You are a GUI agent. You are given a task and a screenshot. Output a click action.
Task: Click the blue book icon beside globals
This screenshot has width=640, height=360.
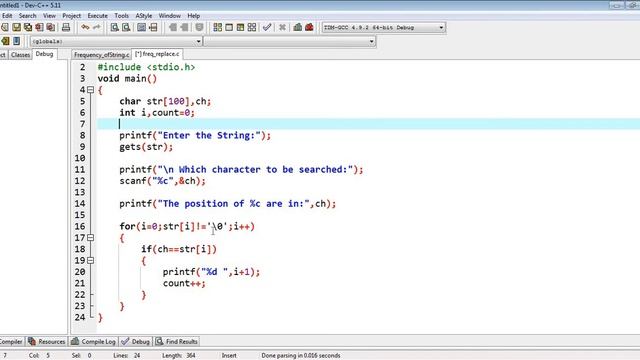(16, 41)
